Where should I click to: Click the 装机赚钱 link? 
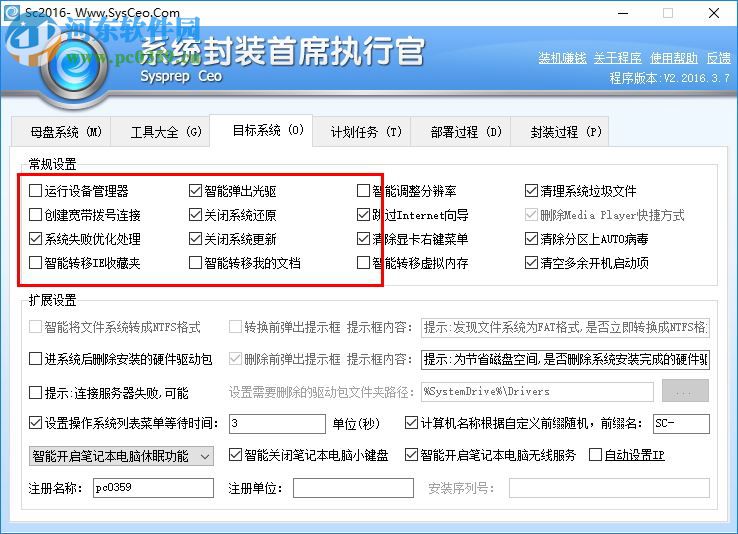coord(562,58)
